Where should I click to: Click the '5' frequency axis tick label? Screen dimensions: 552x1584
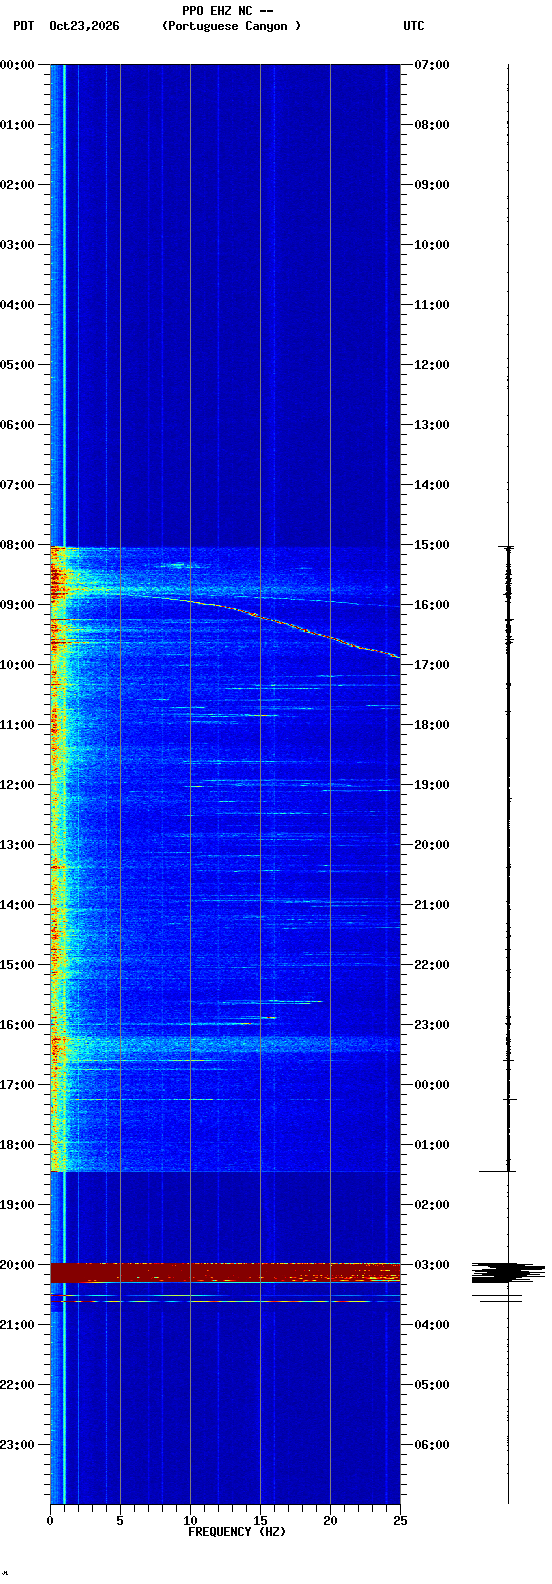pos(120,1521)
